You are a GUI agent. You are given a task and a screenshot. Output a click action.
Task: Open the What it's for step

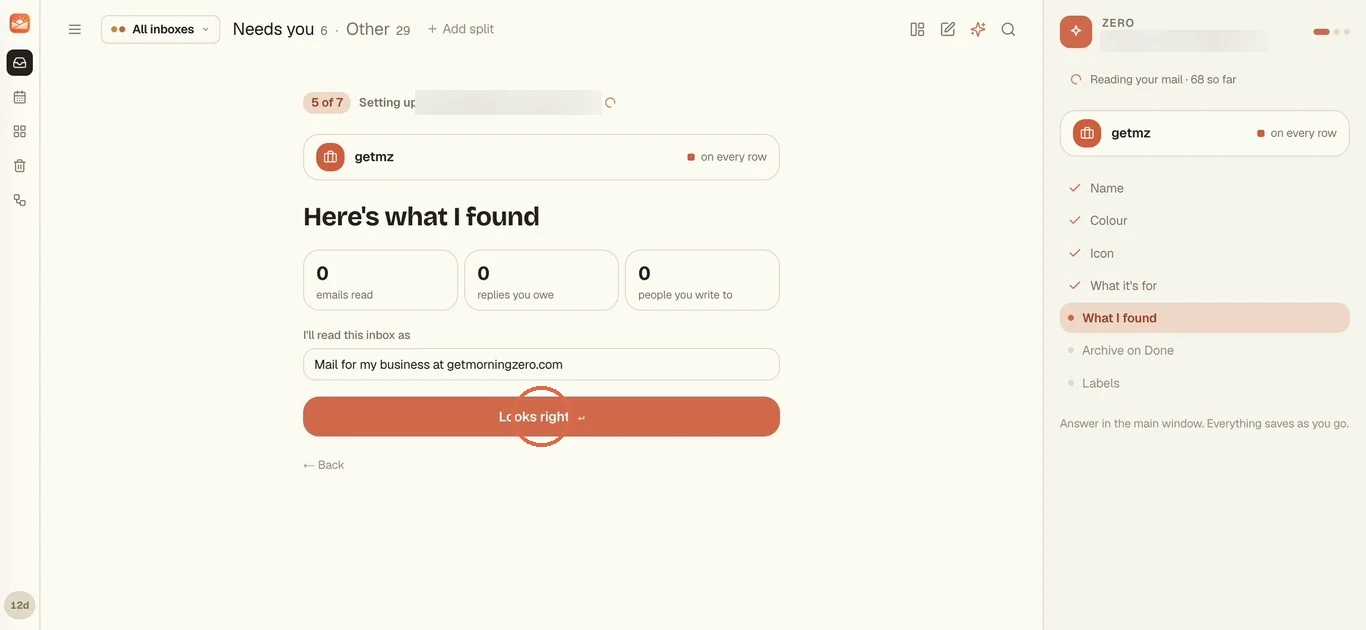coord(1205,285)
